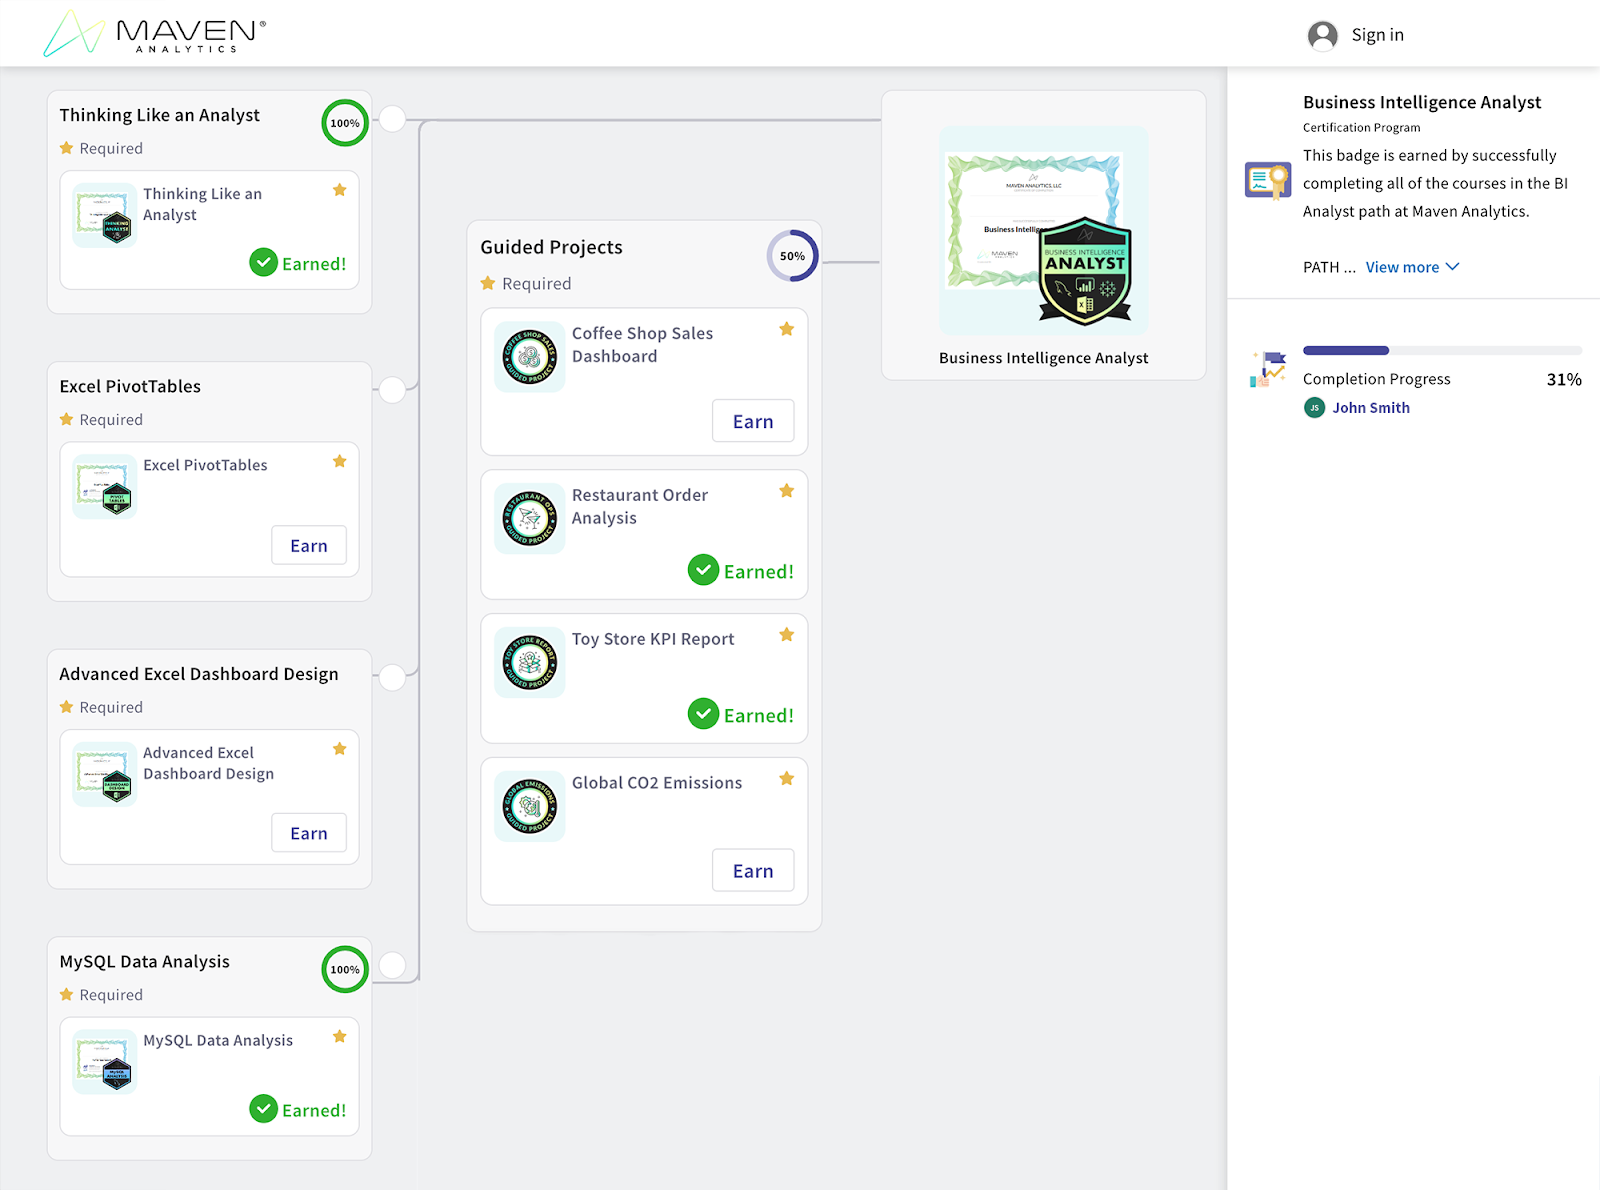1600x1190 pixels.
Task: Click the Global CO2 Emissions badge icon
Action: point(530,806)
